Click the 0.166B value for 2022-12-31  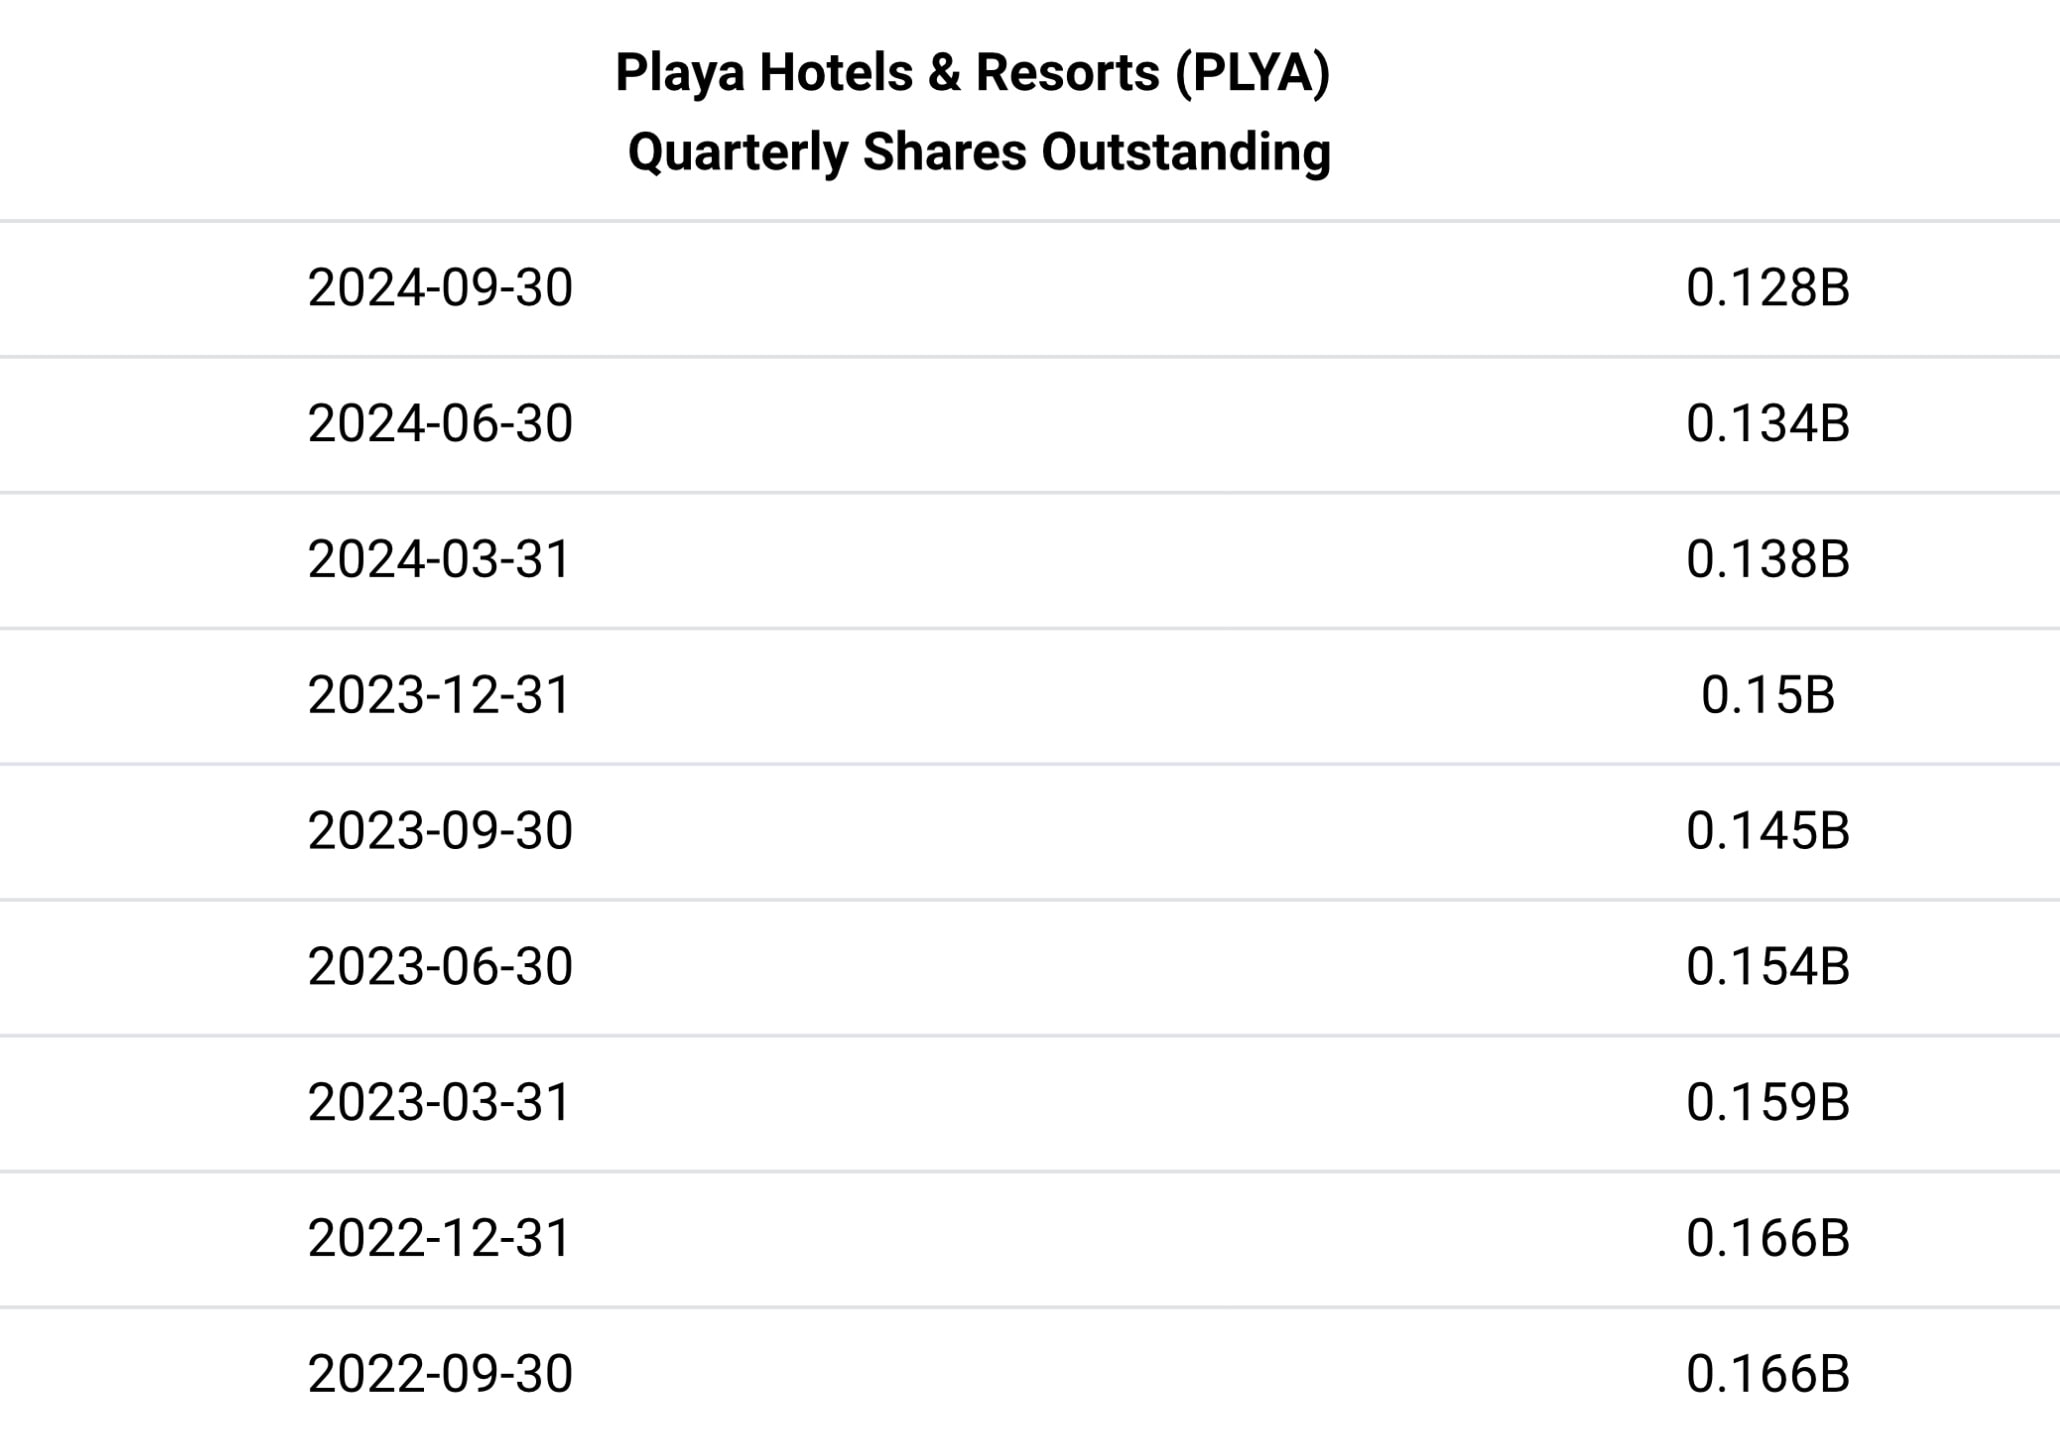pos(1767,1239)
